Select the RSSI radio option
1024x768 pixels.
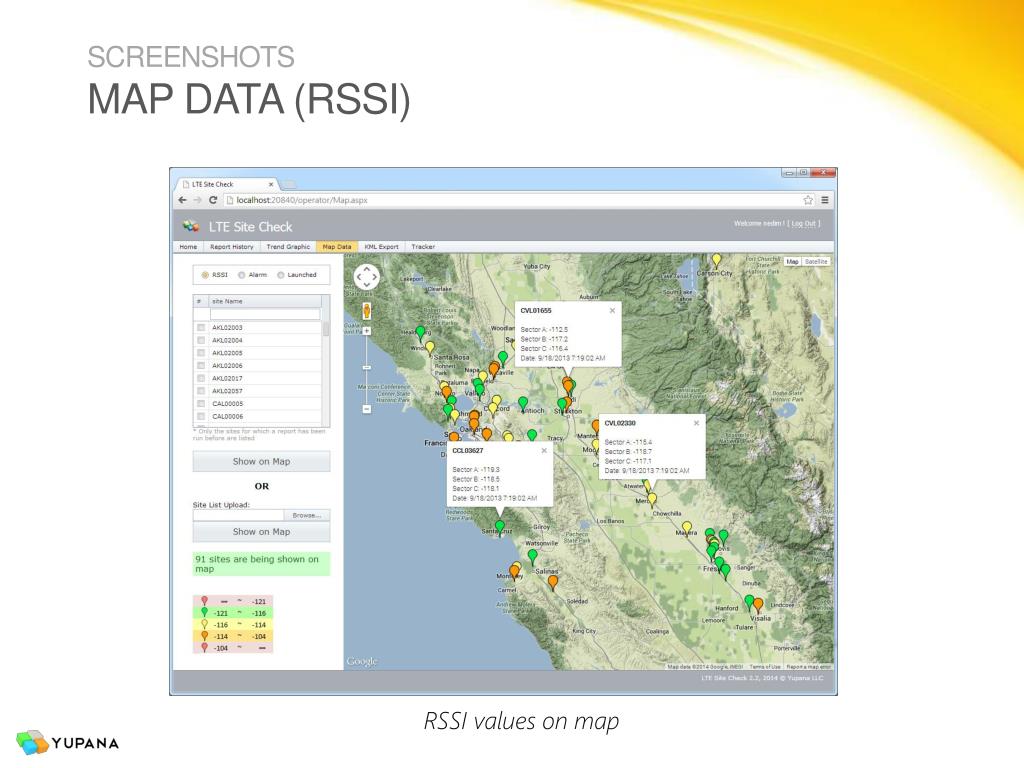pos(205,275)
